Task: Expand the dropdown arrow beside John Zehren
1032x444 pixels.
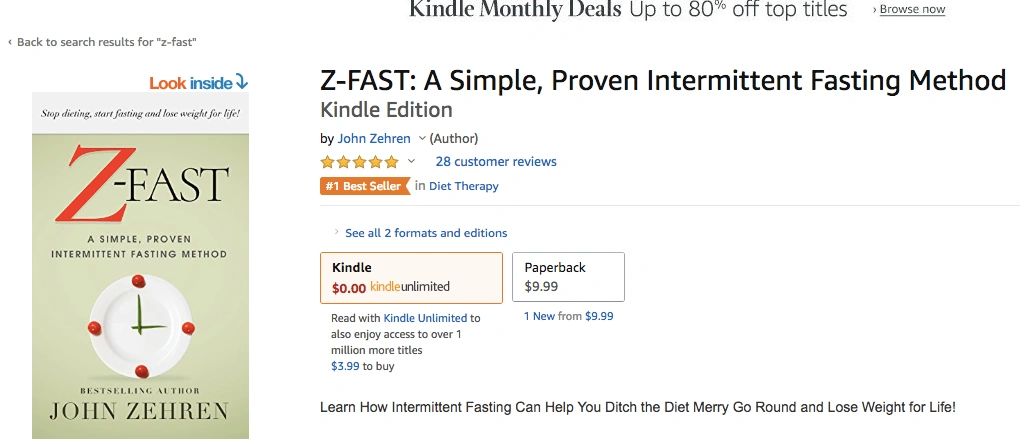Action: point(422,139)
